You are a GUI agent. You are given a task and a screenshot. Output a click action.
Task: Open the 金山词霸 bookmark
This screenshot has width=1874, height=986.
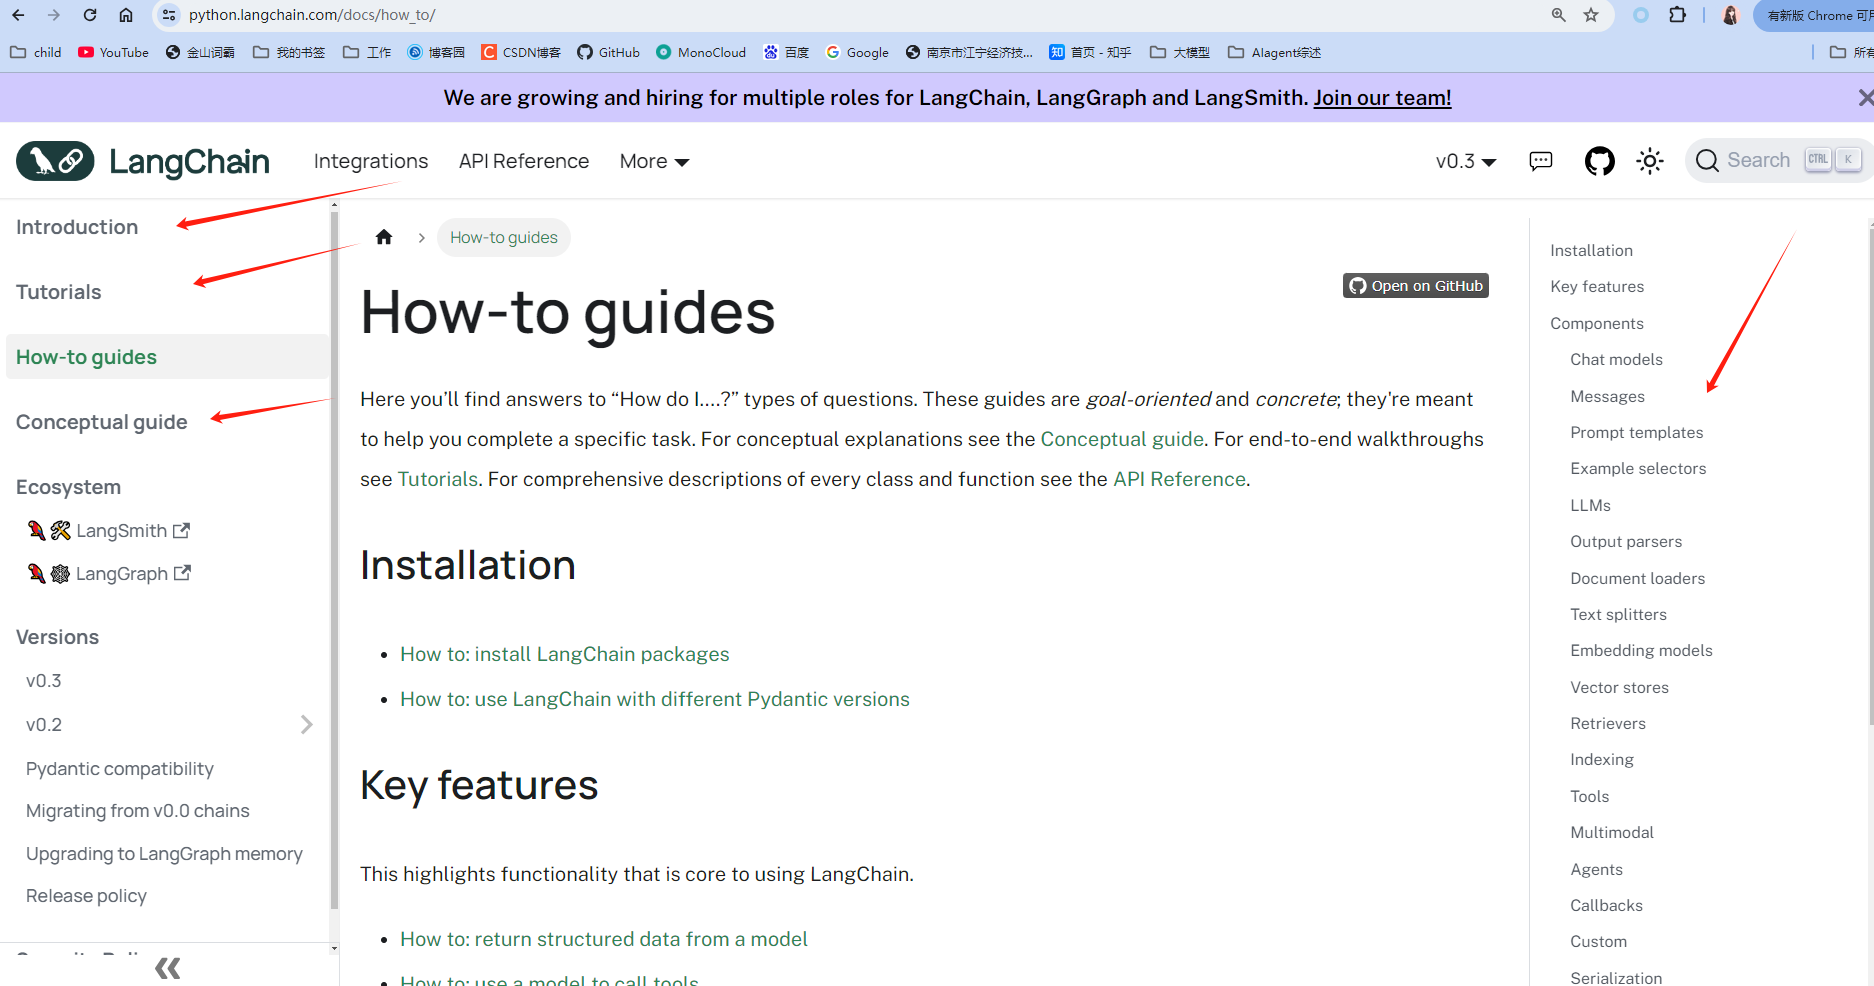pyautogui.click(x=200, y=52)
